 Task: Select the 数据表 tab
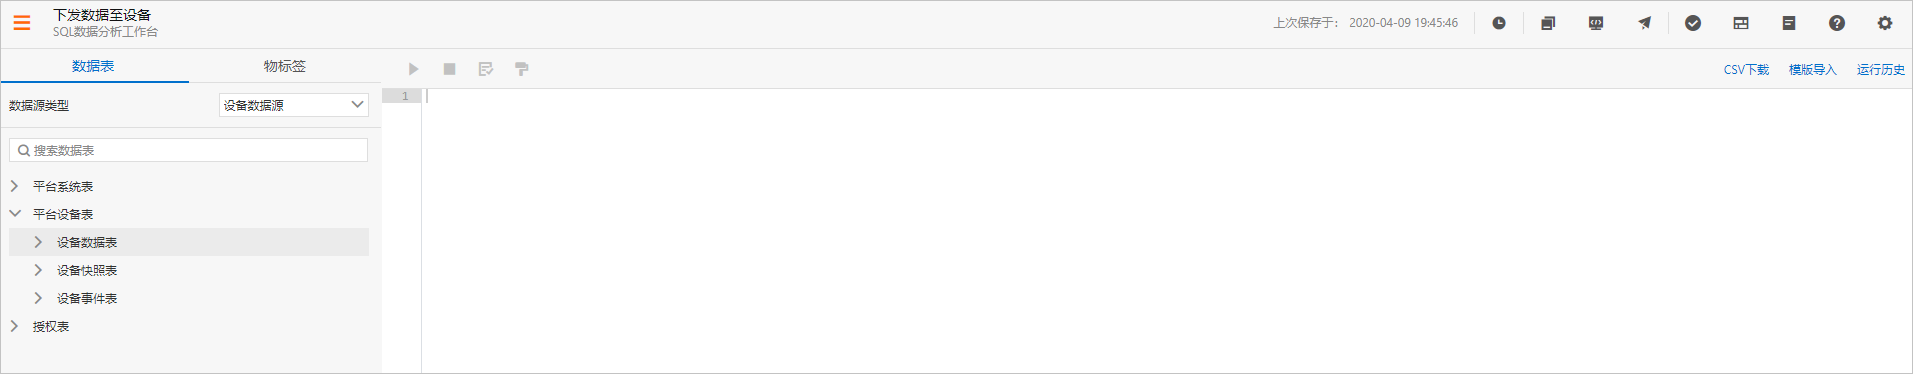pos(94,66)
